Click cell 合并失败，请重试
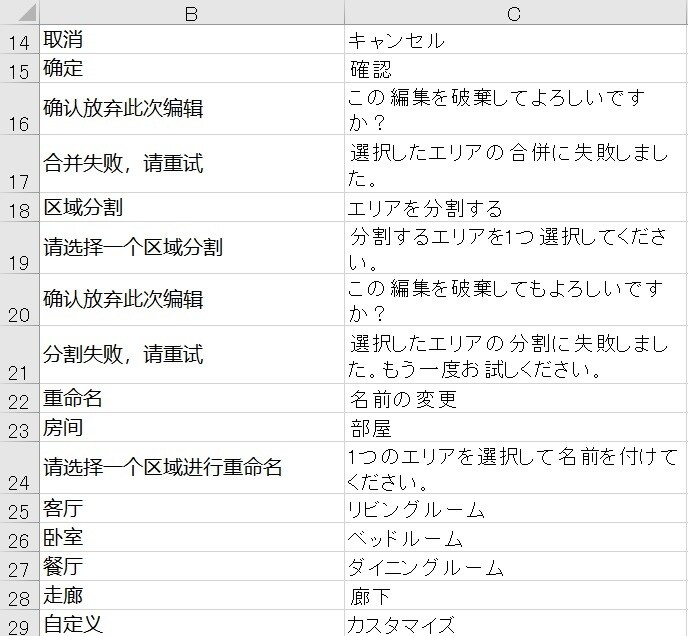The height and width of the screenshot is (636, 688). point(192,163)
